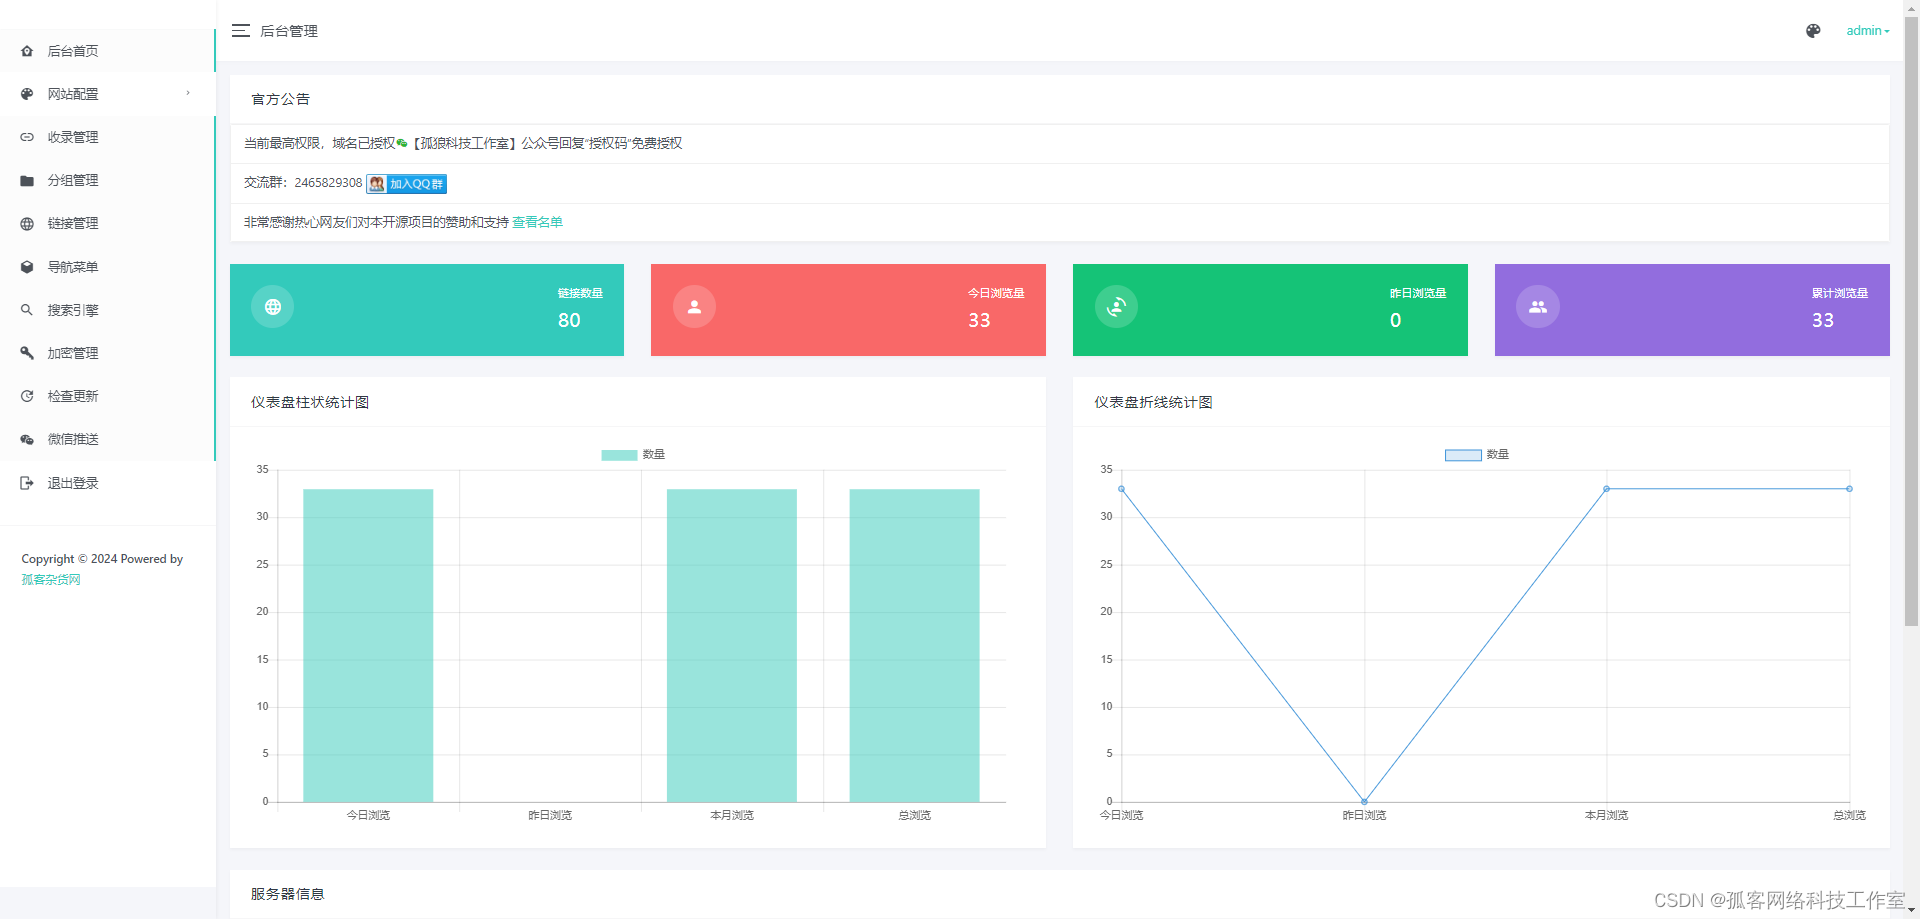Click the logout icon beside 退出登录

[27, 483]
